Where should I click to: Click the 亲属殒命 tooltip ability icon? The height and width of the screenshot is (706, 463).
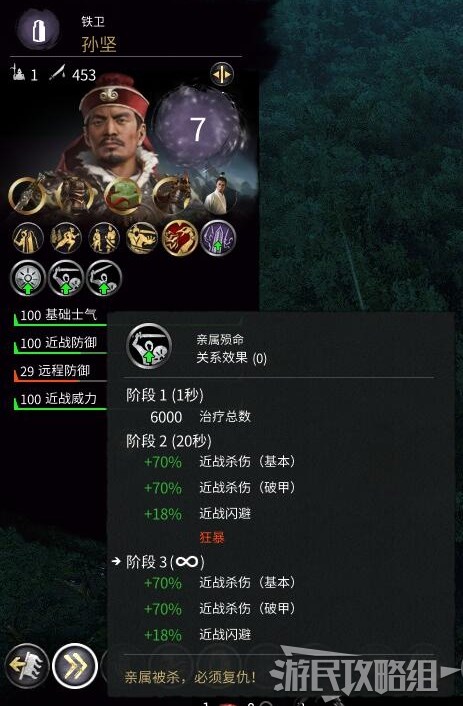coord(149,347)
